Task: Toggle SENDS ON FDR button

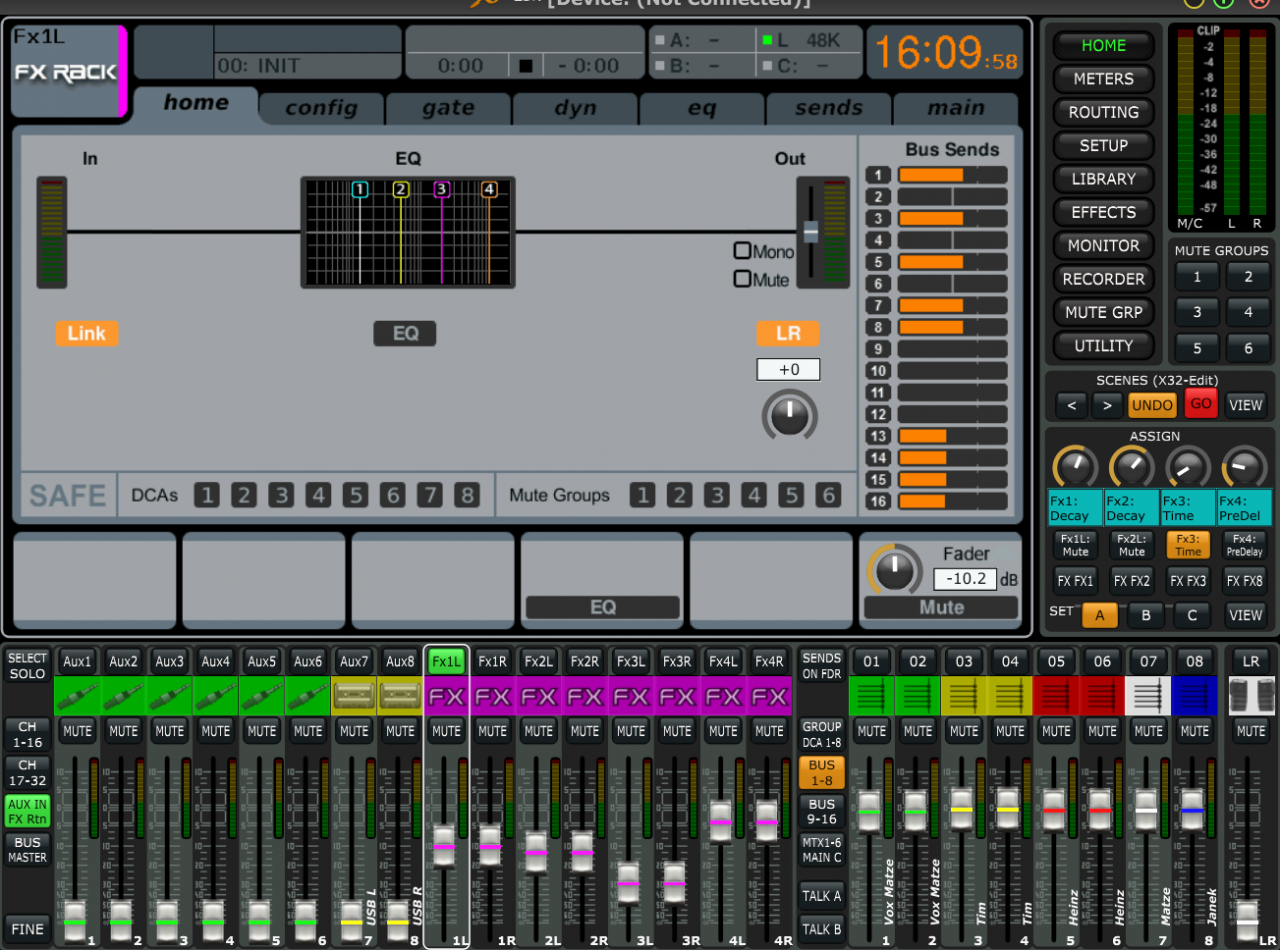Action: tap(821, 666)
